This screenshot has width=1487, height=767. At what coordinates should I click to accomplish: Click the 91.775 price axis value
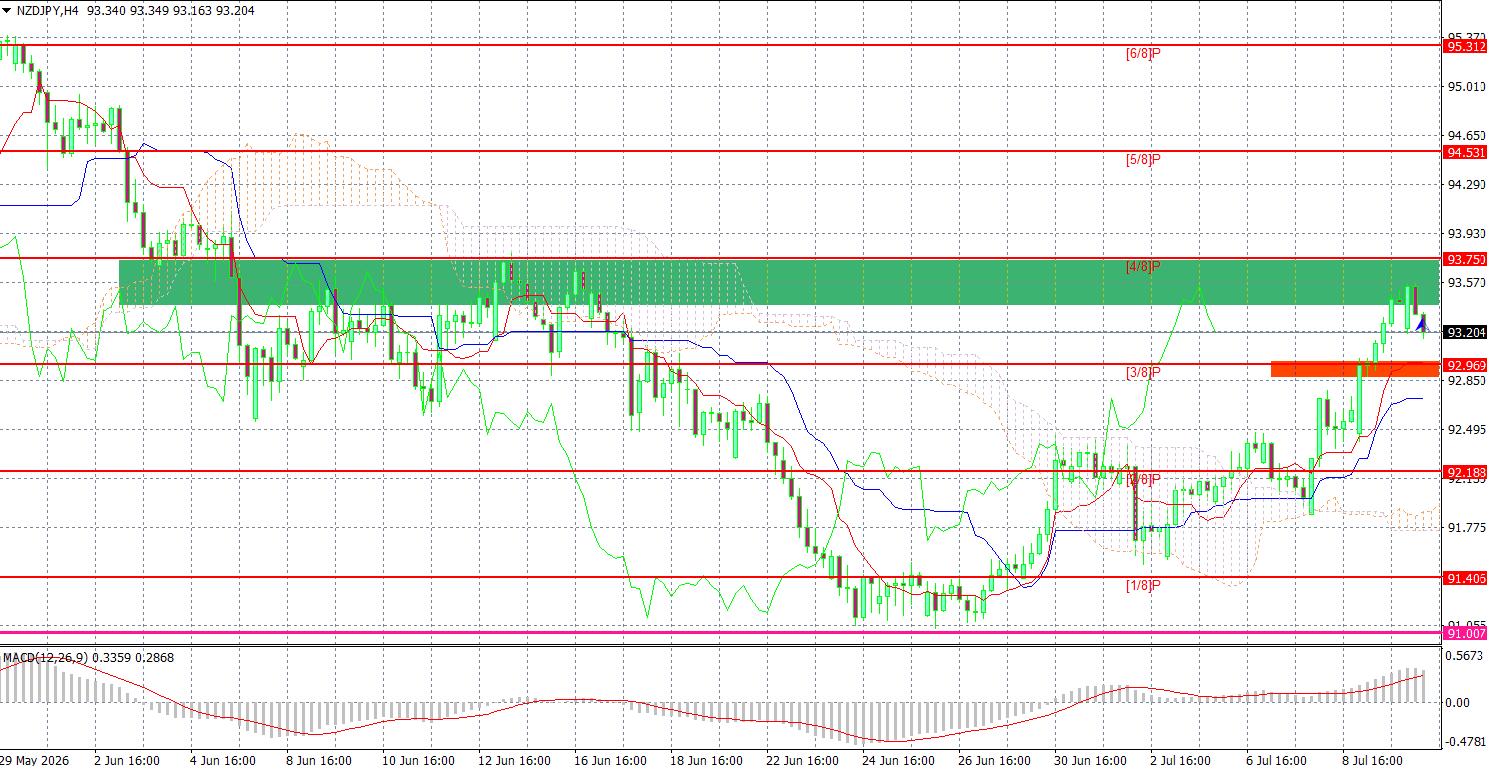pos(1465,528)
